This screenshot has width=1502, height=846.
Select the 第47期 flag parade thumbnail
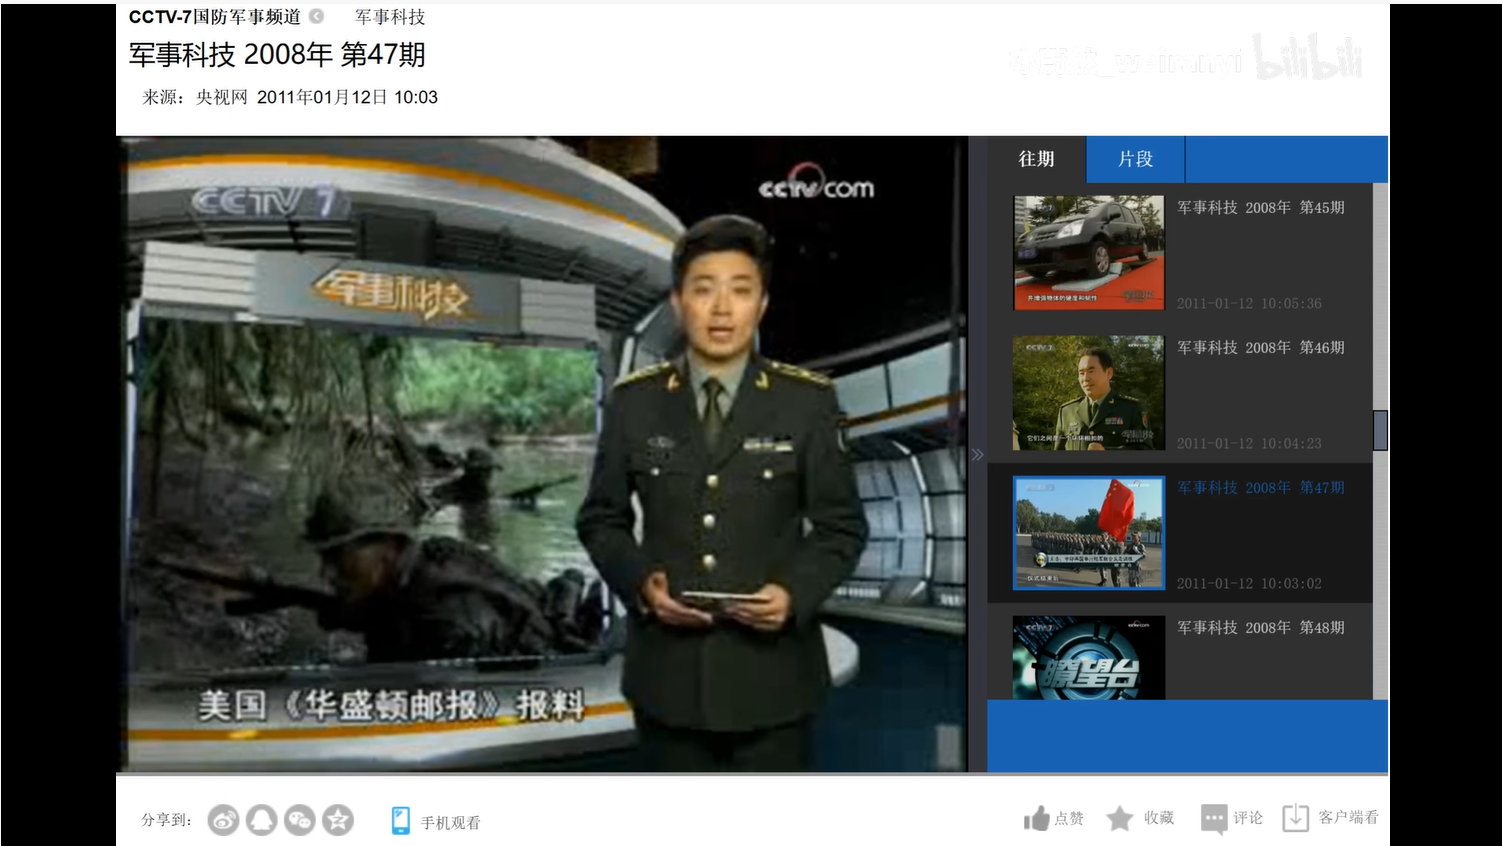1088,533
